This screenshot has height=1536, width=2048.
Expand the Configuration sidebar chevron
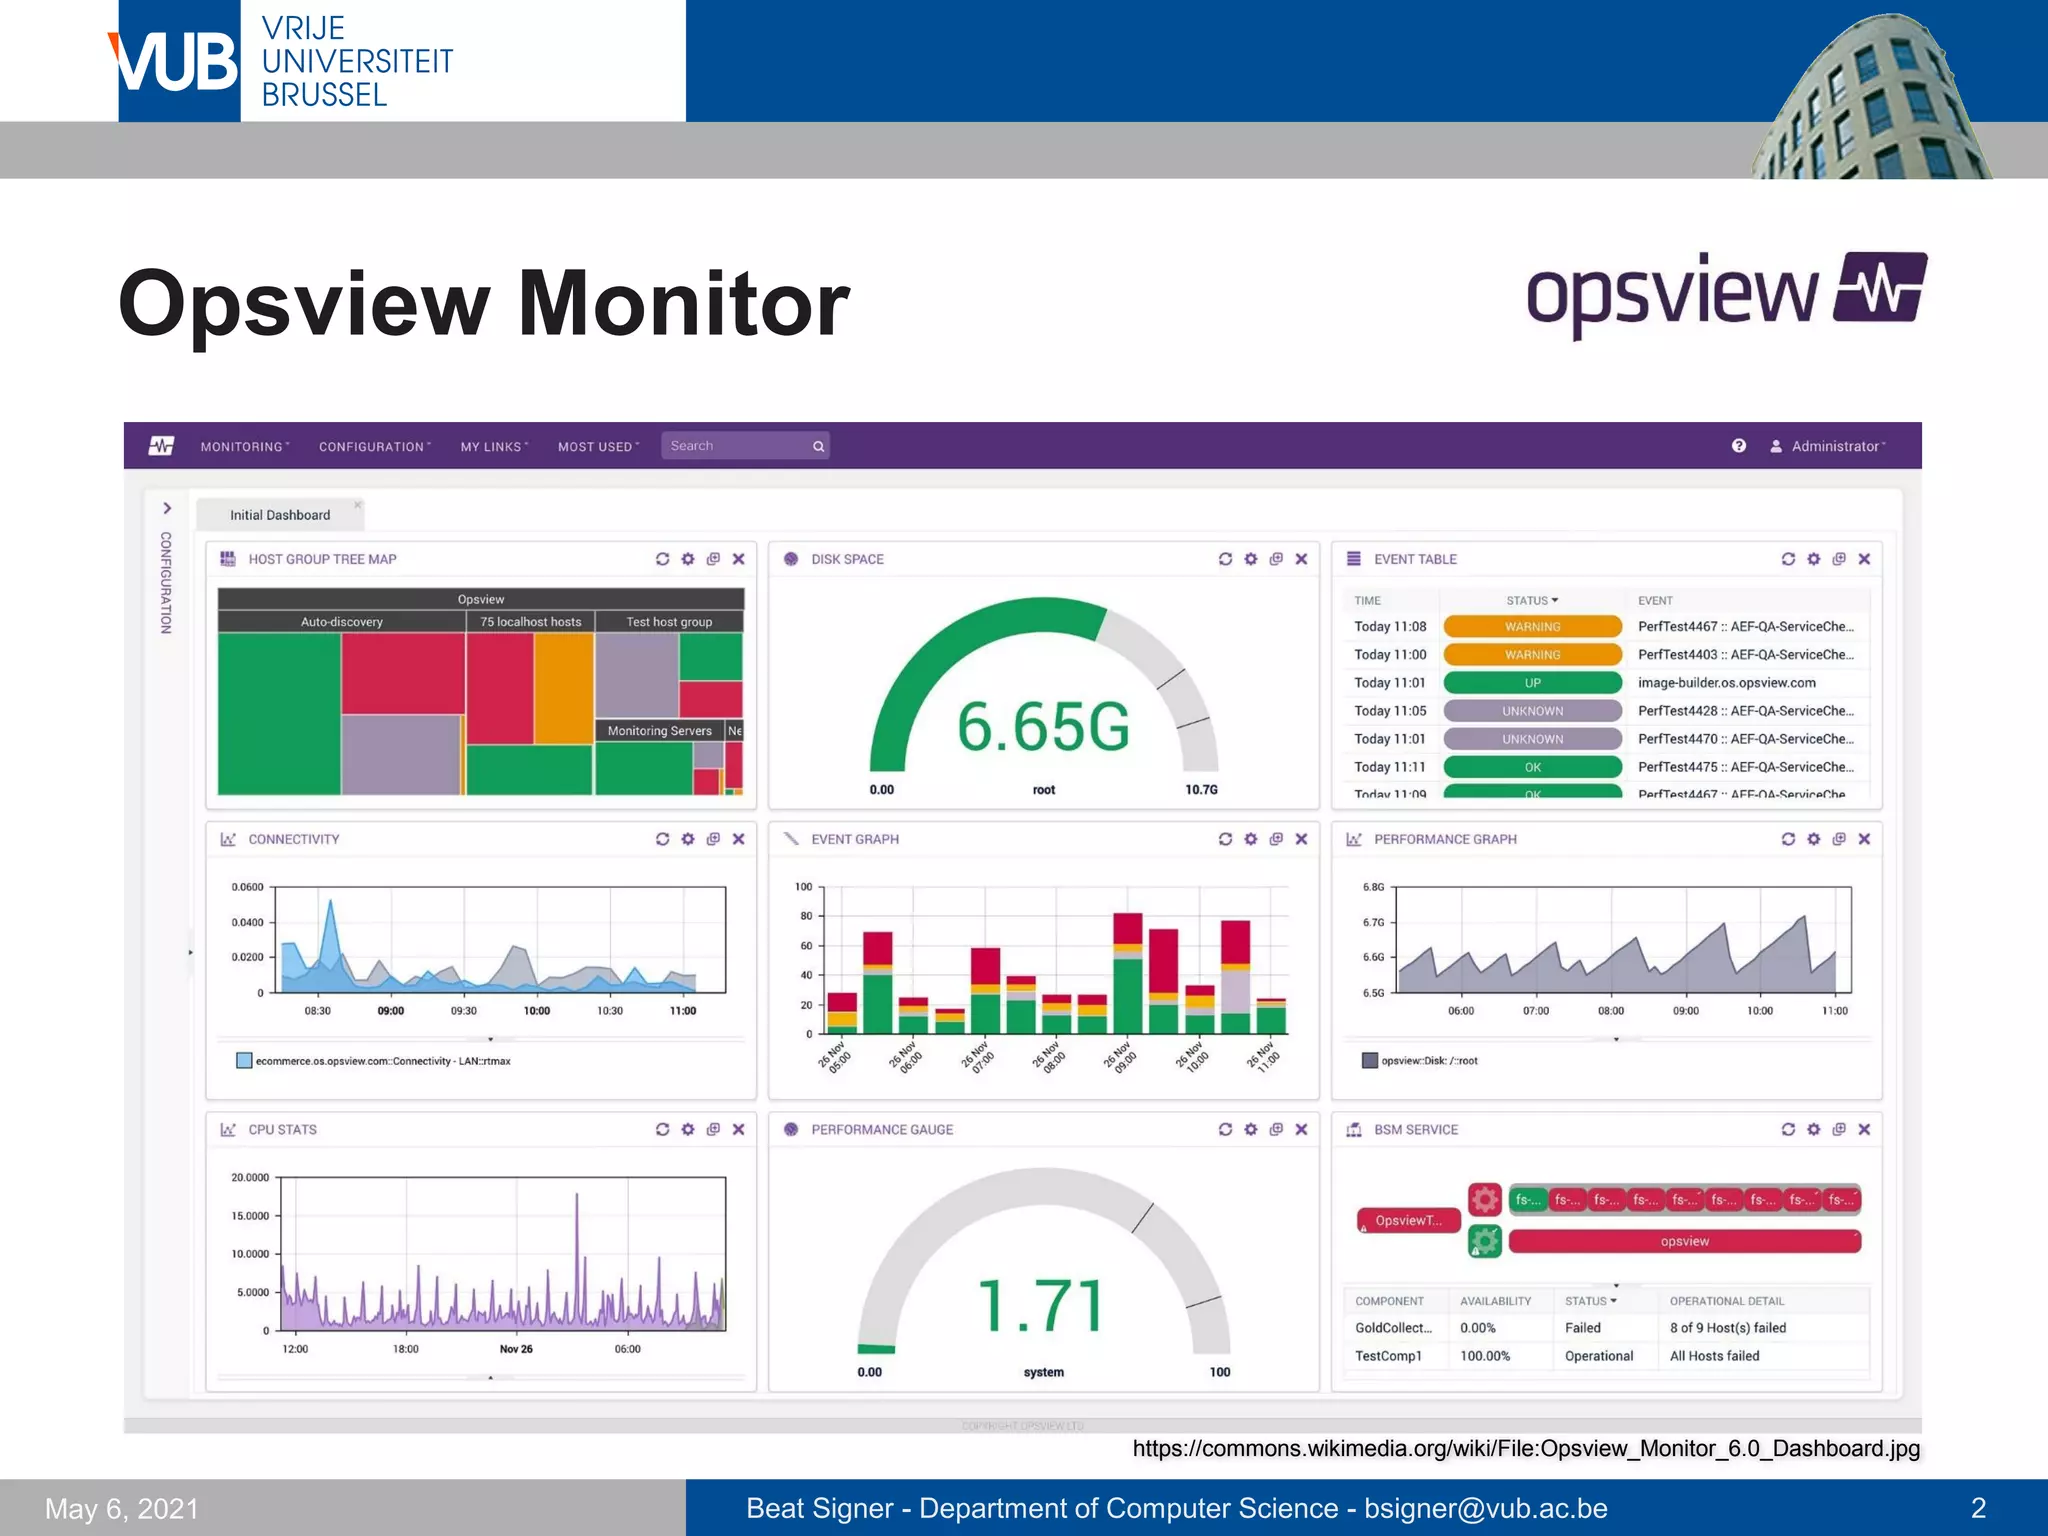[x=167, y=508]
